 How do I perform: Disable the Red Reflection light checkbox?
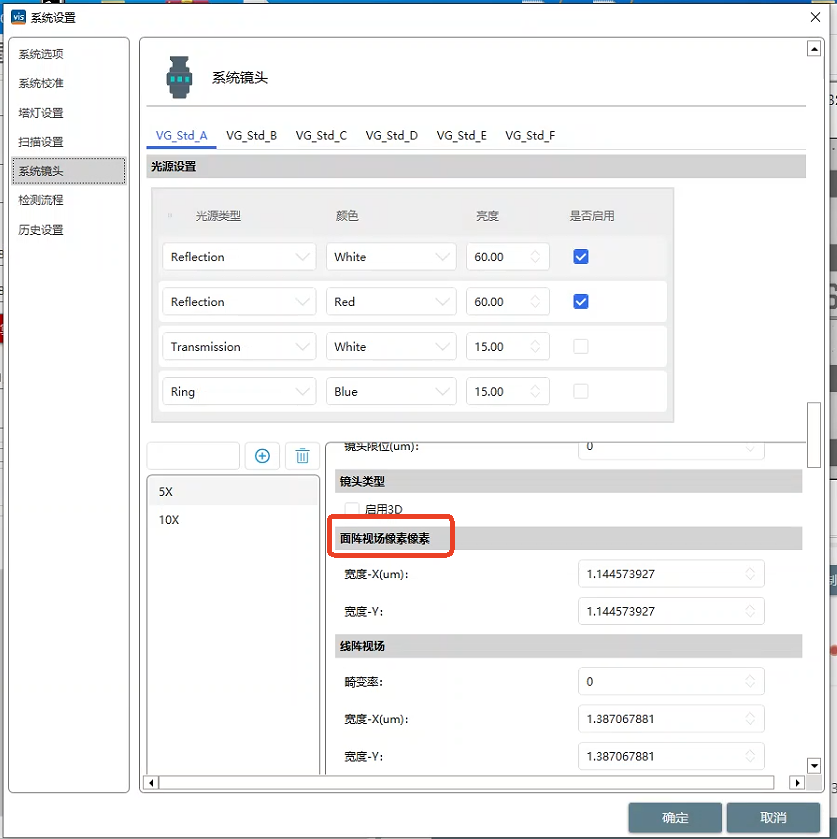(x=581, y=302)
